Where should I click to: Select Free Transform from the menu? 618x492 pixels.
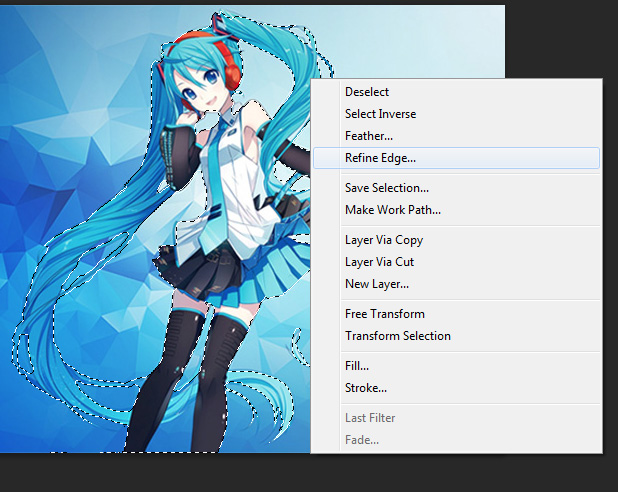(x=456, y=314)
